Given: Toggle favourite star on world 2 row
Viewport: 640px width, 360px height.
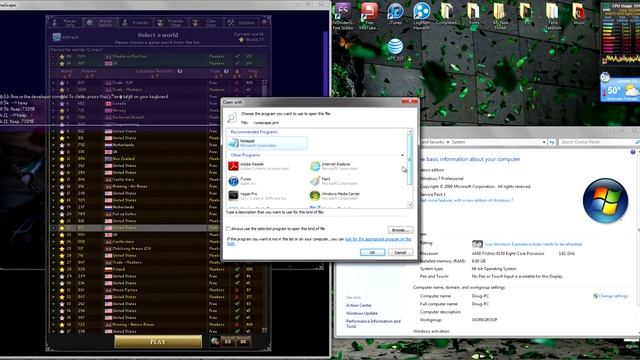Looking at the screenshot, I should pyautogui.click(x=62, y=90).
